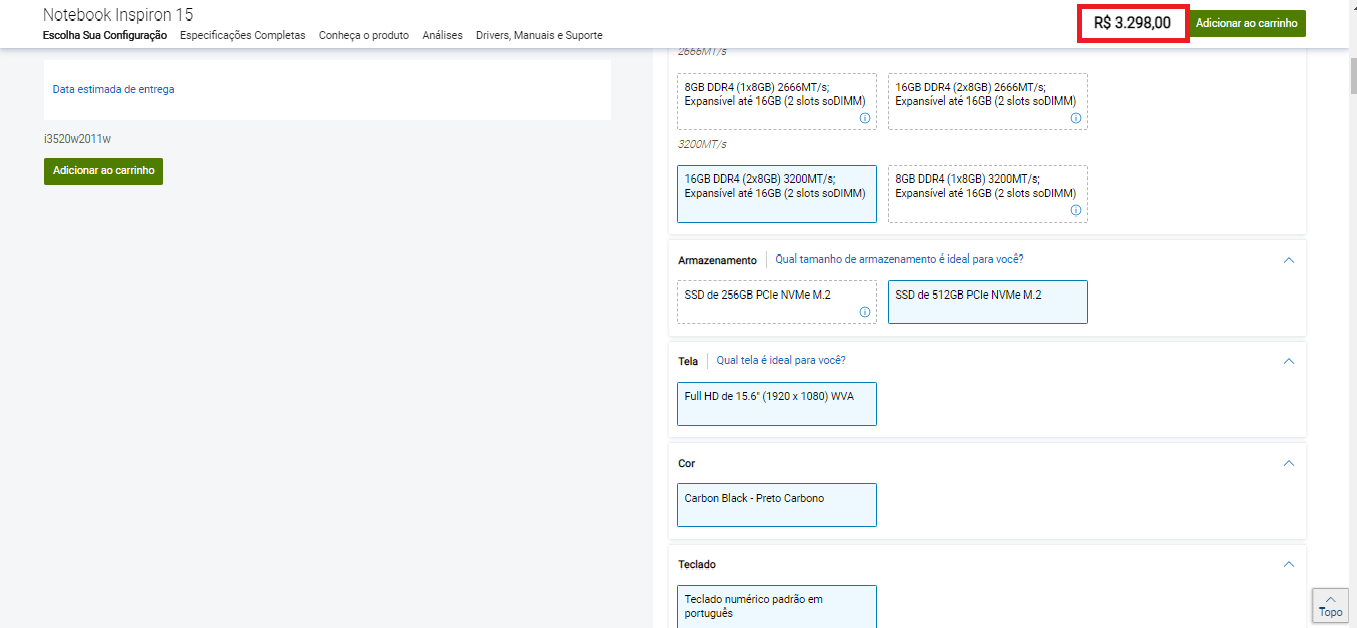This screenshot has height=628, width=1357.
Task: Click the 3200MT/s memory group label
Action: (702, 144)
